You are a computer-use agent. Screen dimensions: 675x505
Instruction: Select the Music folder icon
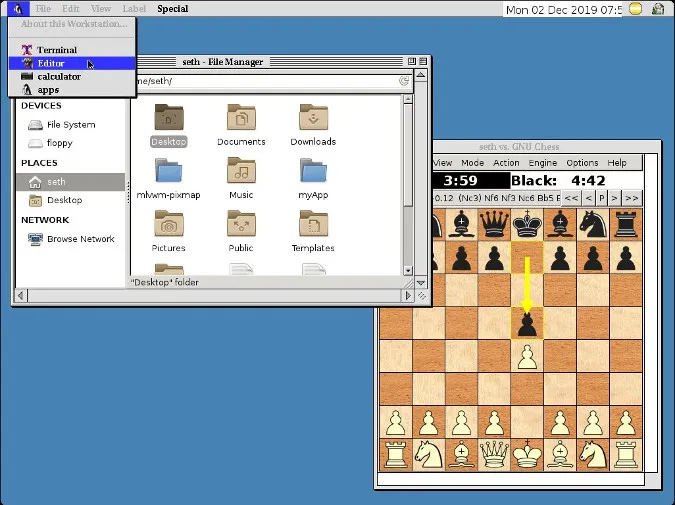(x=241, y=172)
